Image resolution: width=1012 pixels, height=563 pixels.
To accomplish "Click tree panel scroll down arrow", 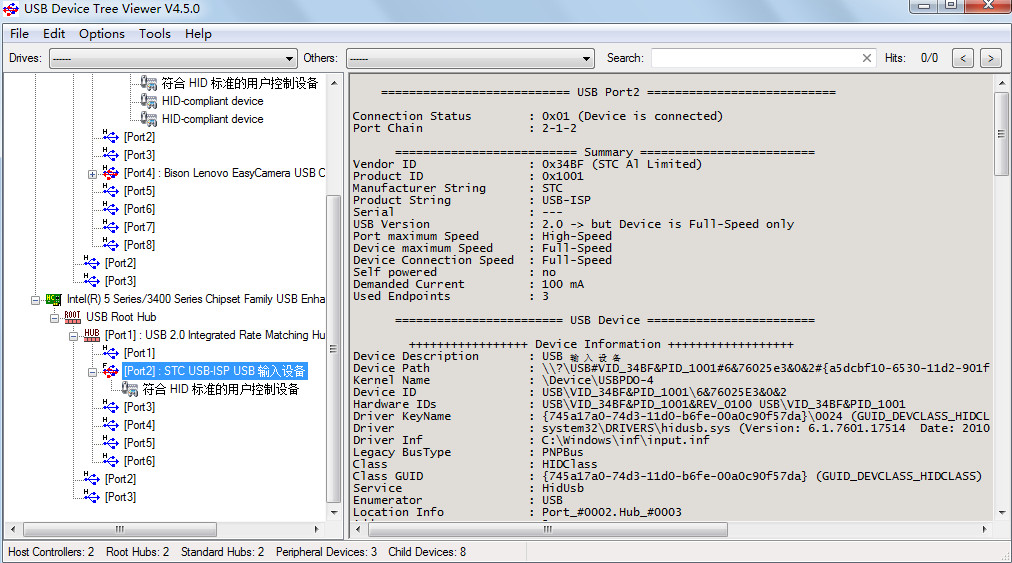I will (x=334, y=513).
